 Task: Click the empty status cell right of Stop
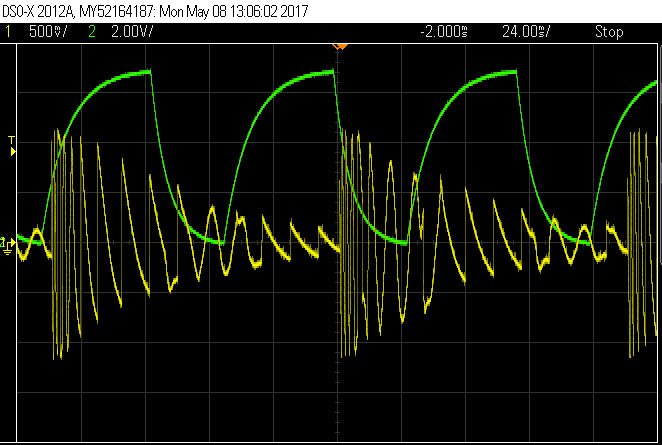[x=645, y=32]
